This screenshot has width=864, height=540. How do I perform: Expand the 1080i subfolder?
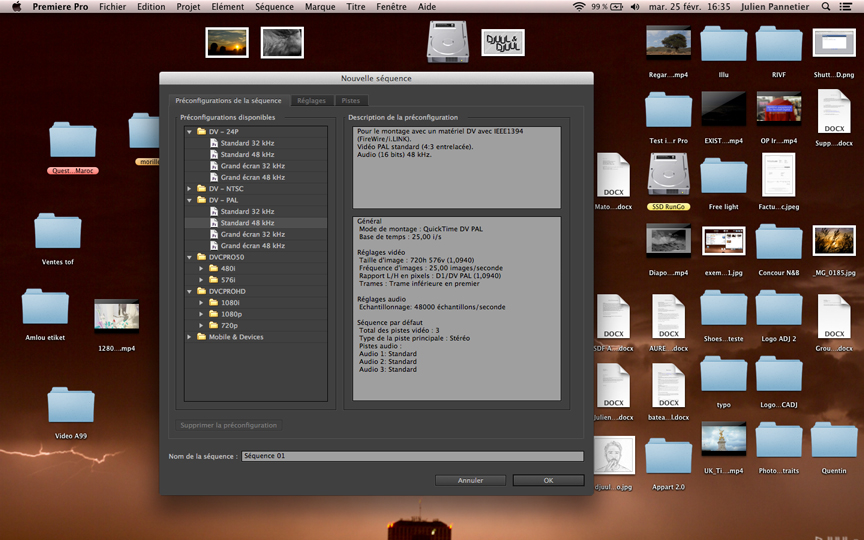coord(201,303)
